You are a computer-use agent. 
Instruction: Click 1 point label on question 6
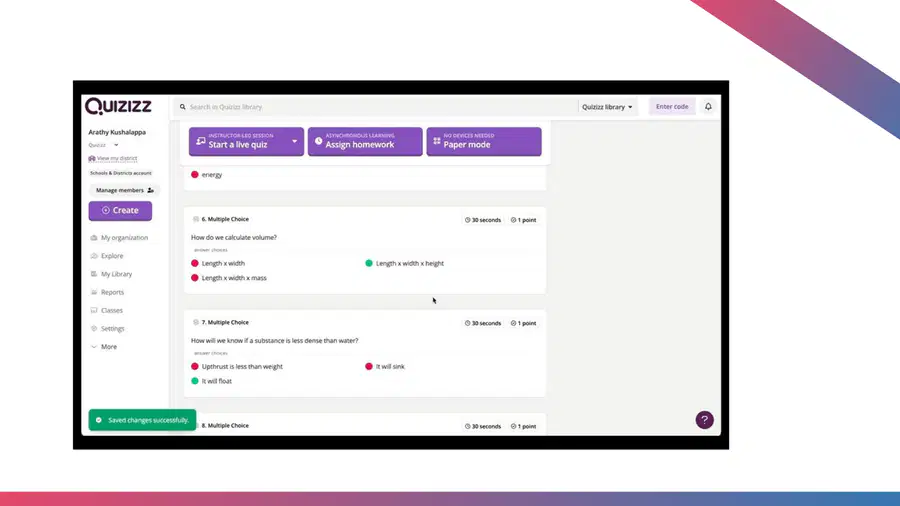[x=523, y=220]
